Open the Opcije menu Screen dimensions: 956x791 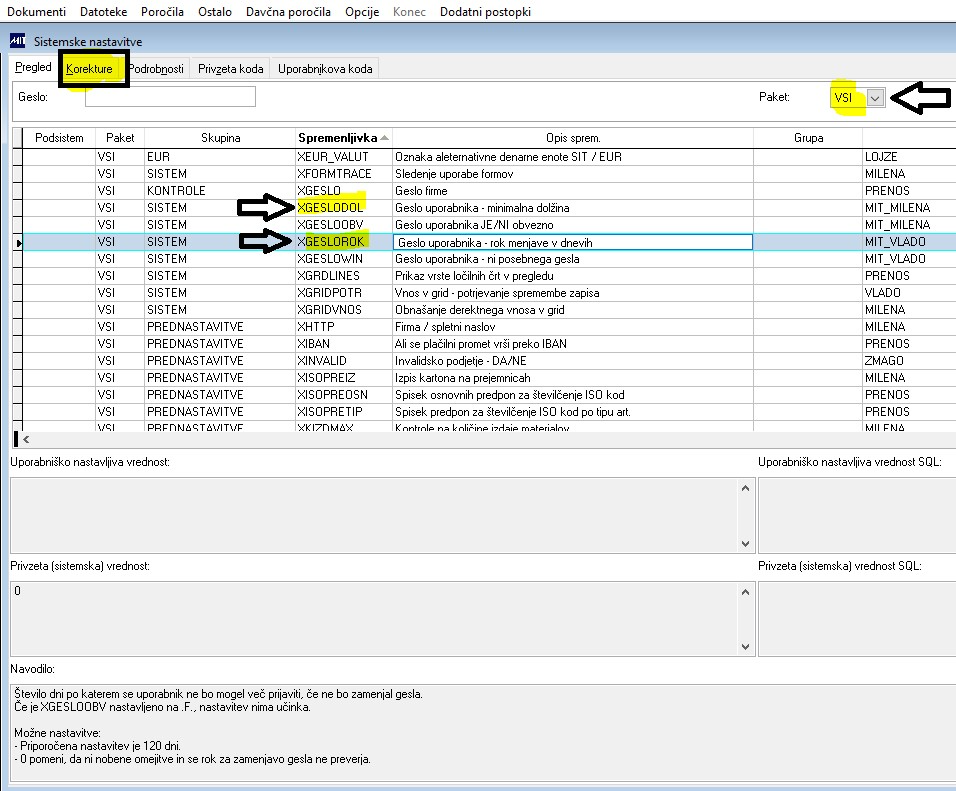click(x=362, y=12)
